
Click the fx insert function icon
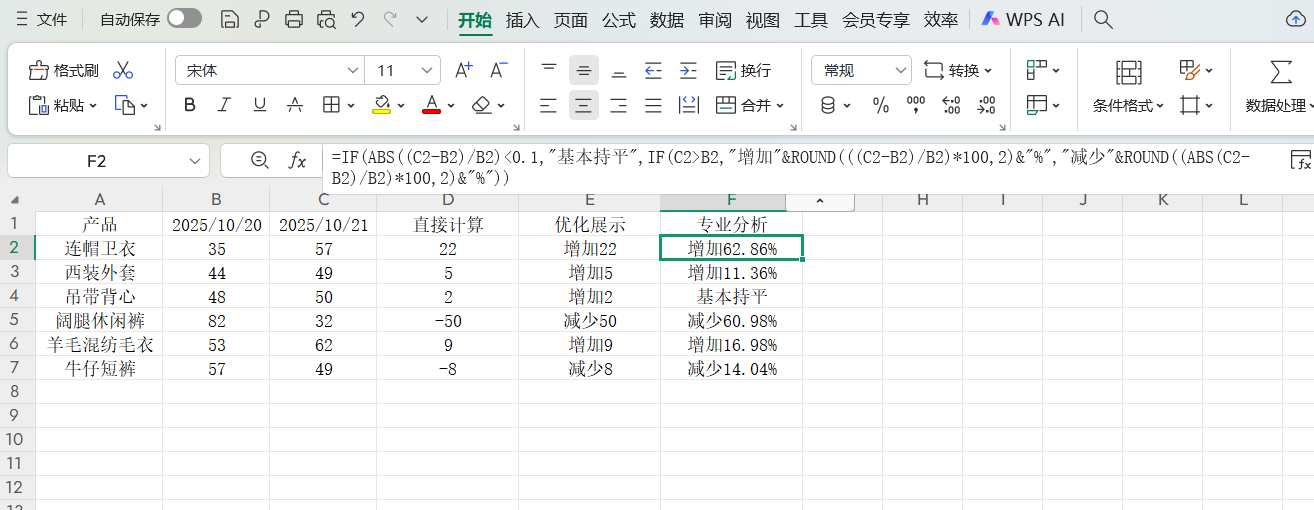click(297, 161)
